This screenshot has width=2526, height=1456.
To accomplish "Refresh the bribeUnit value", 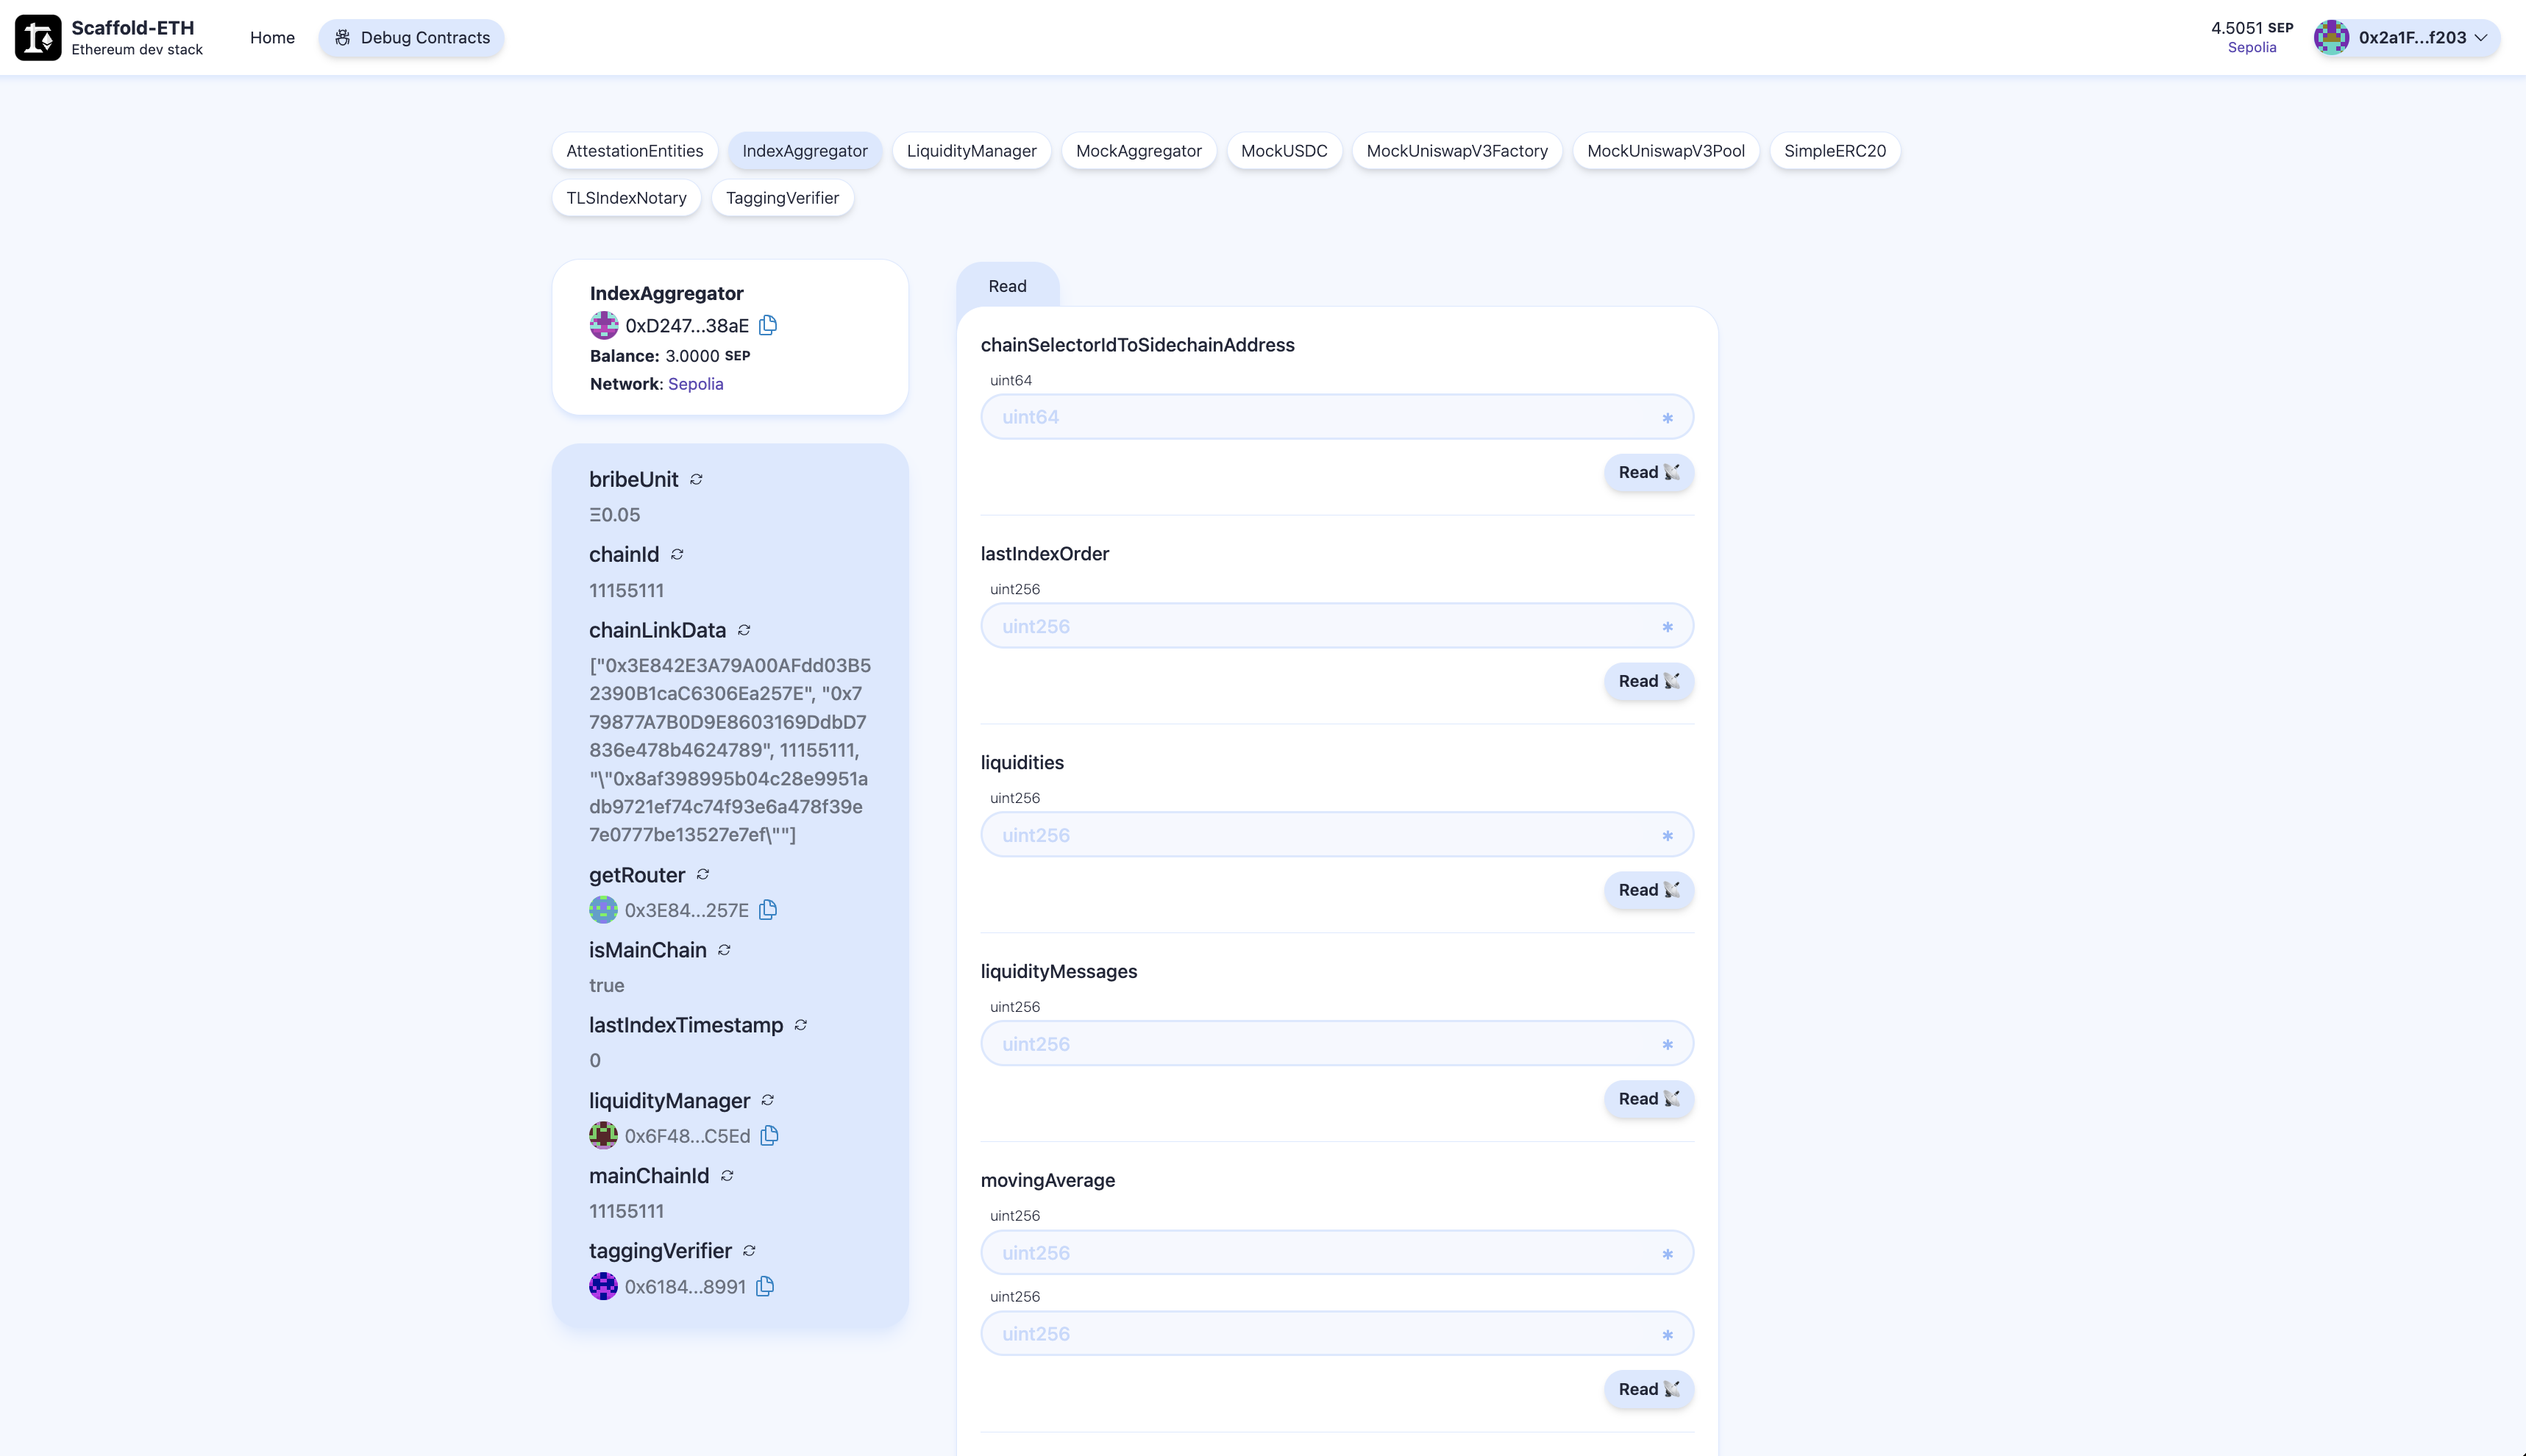I will click(696, 479).
